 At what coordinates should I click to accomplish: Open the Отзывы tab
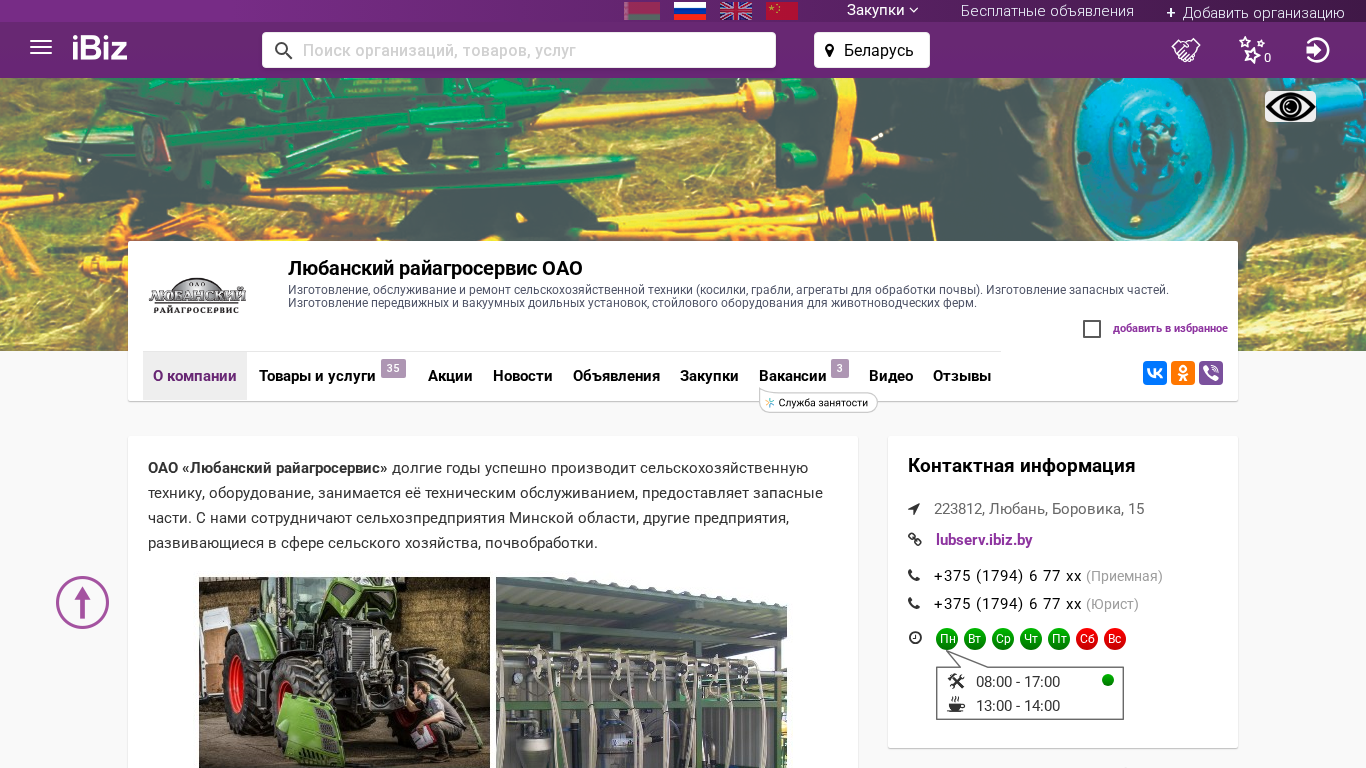pos(962,376)
